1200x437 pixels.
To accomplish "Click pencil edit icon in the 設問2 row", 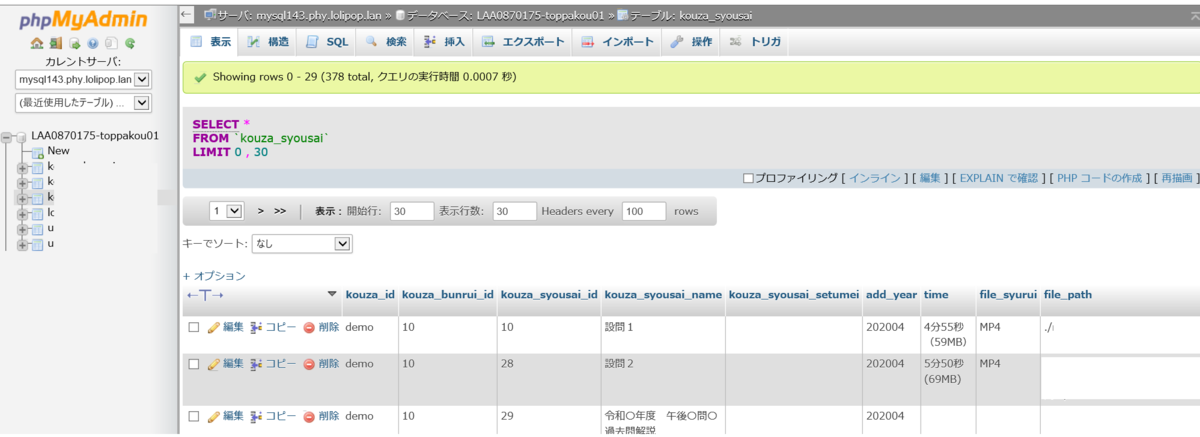I will pos(213,364).
